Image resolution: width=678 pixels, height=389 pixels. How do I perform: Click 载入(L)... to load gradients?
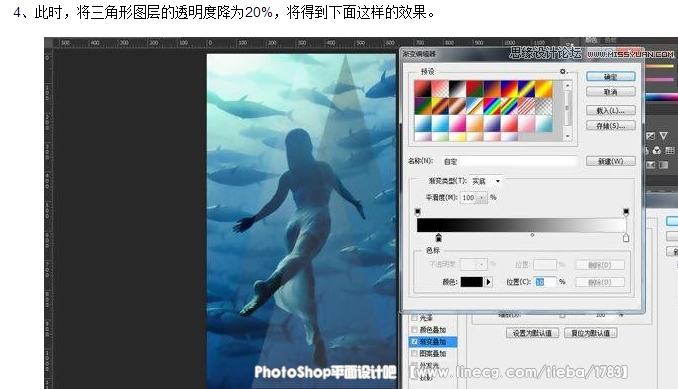click(x=611, y=111)
